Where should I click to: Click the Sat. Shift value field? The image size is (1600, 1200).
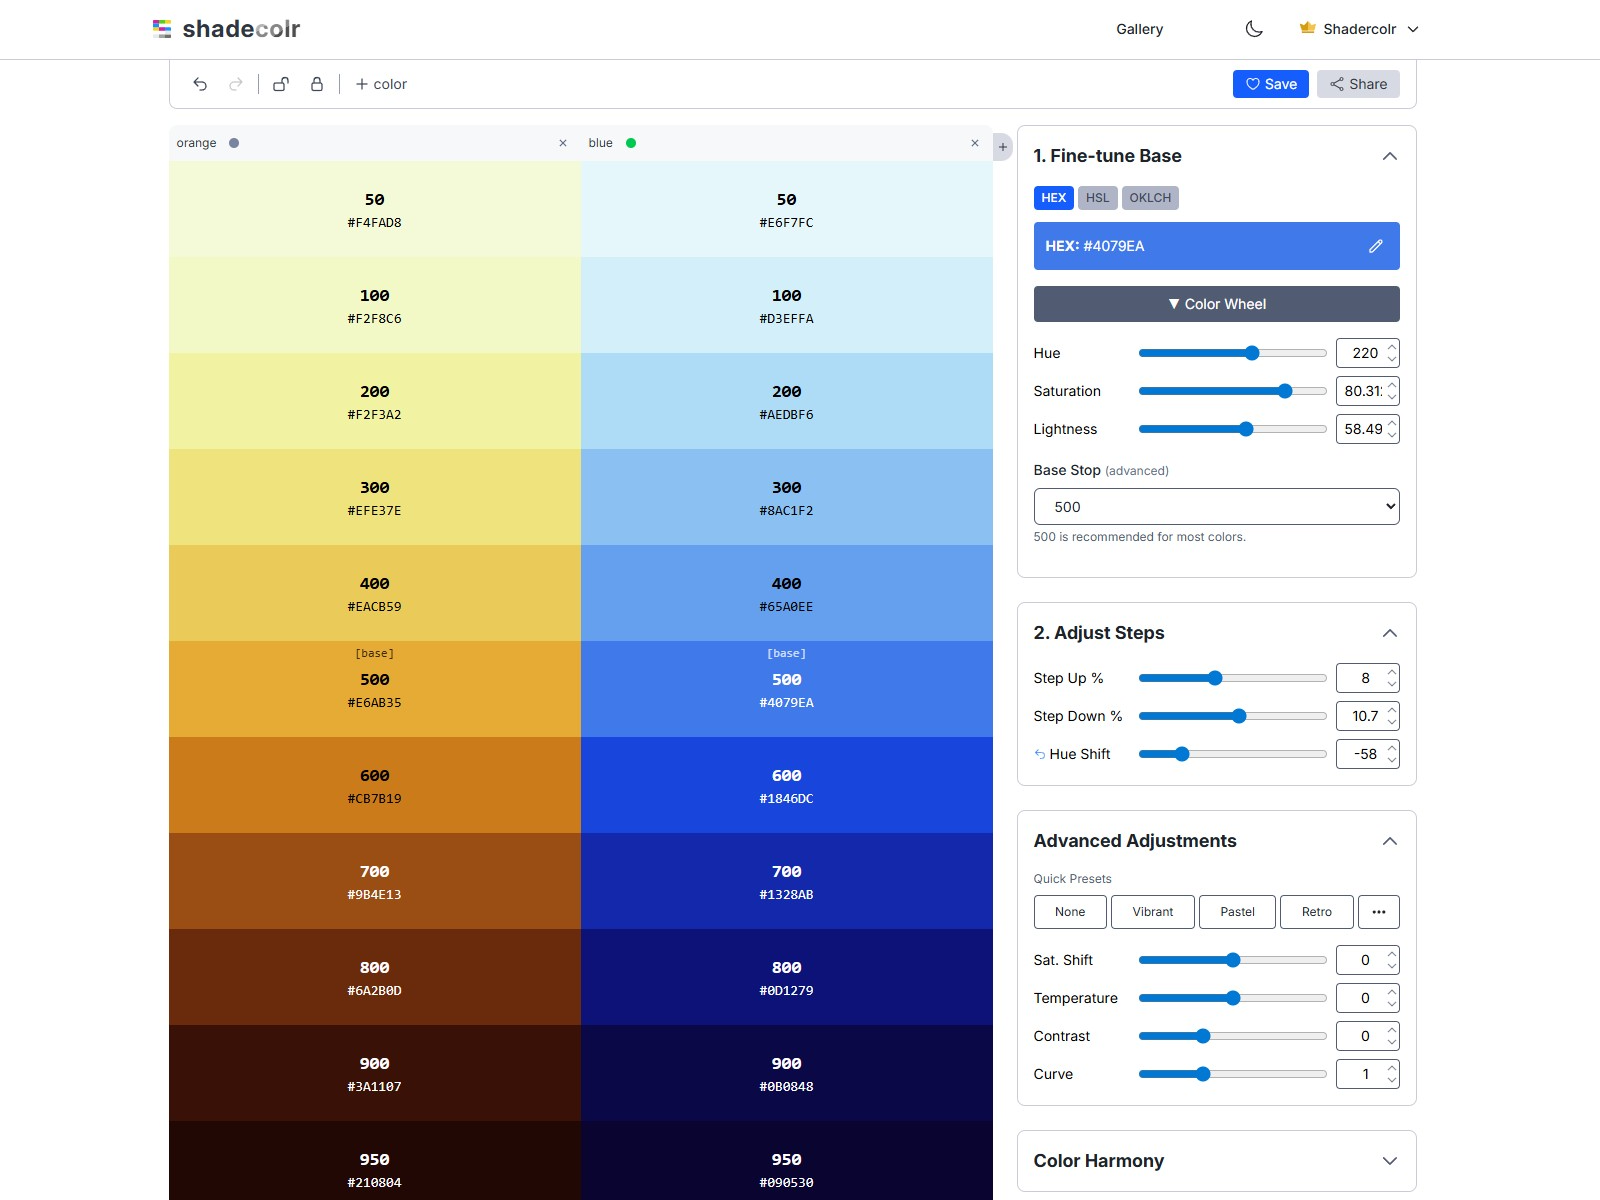click(x=1367, y=960)
